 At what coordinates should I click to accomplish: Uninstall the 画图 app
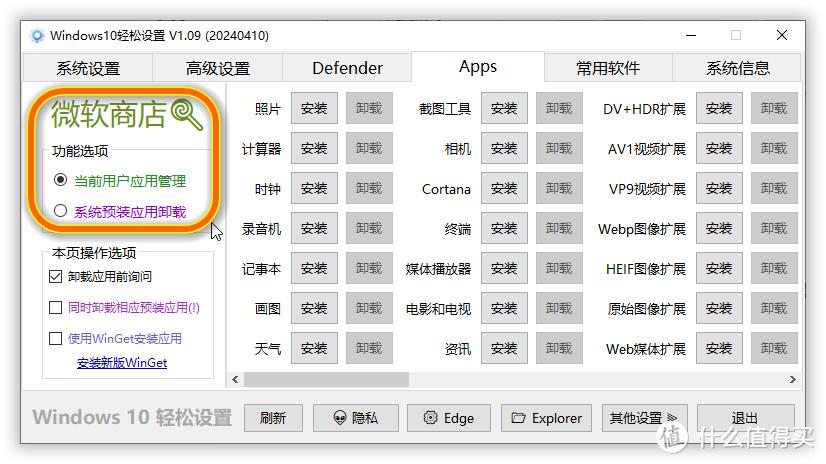click(x=369, y=309)
